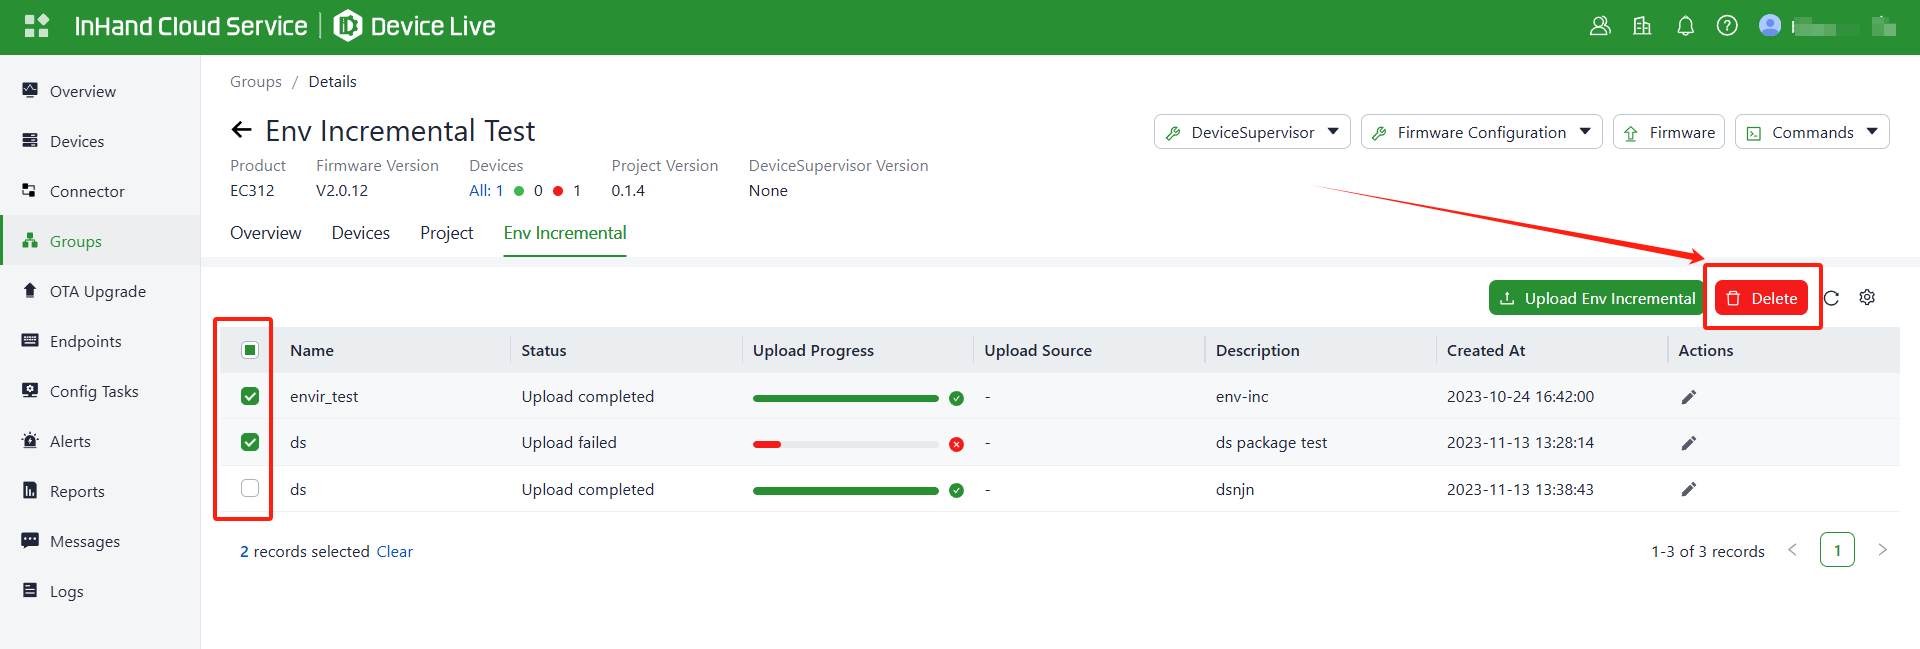This screenshot has width=1920, height=649.
Task: Open OTA Upgrade in the sidebar
Action: 98,291
